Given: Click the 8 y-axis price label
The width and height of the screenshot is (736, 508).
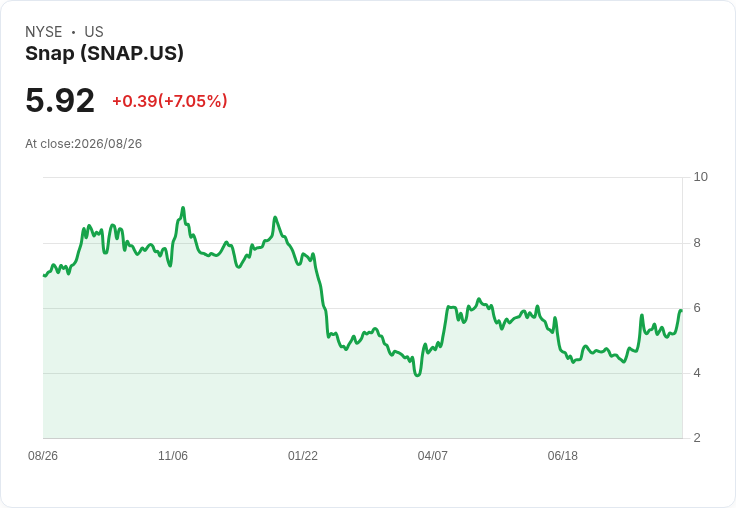Looking at the screenshot, I should tap(697, 243).
